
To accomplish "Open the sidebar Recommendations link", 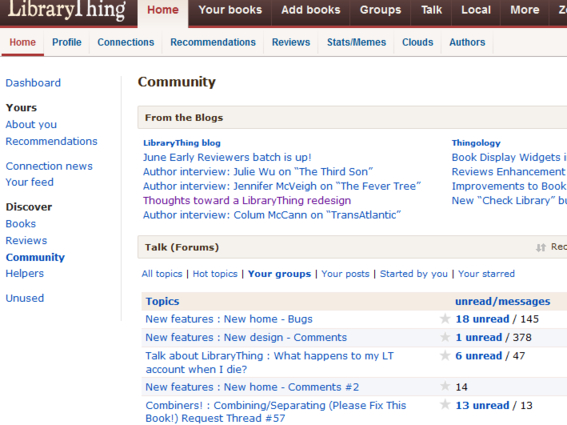I will 51,141.
